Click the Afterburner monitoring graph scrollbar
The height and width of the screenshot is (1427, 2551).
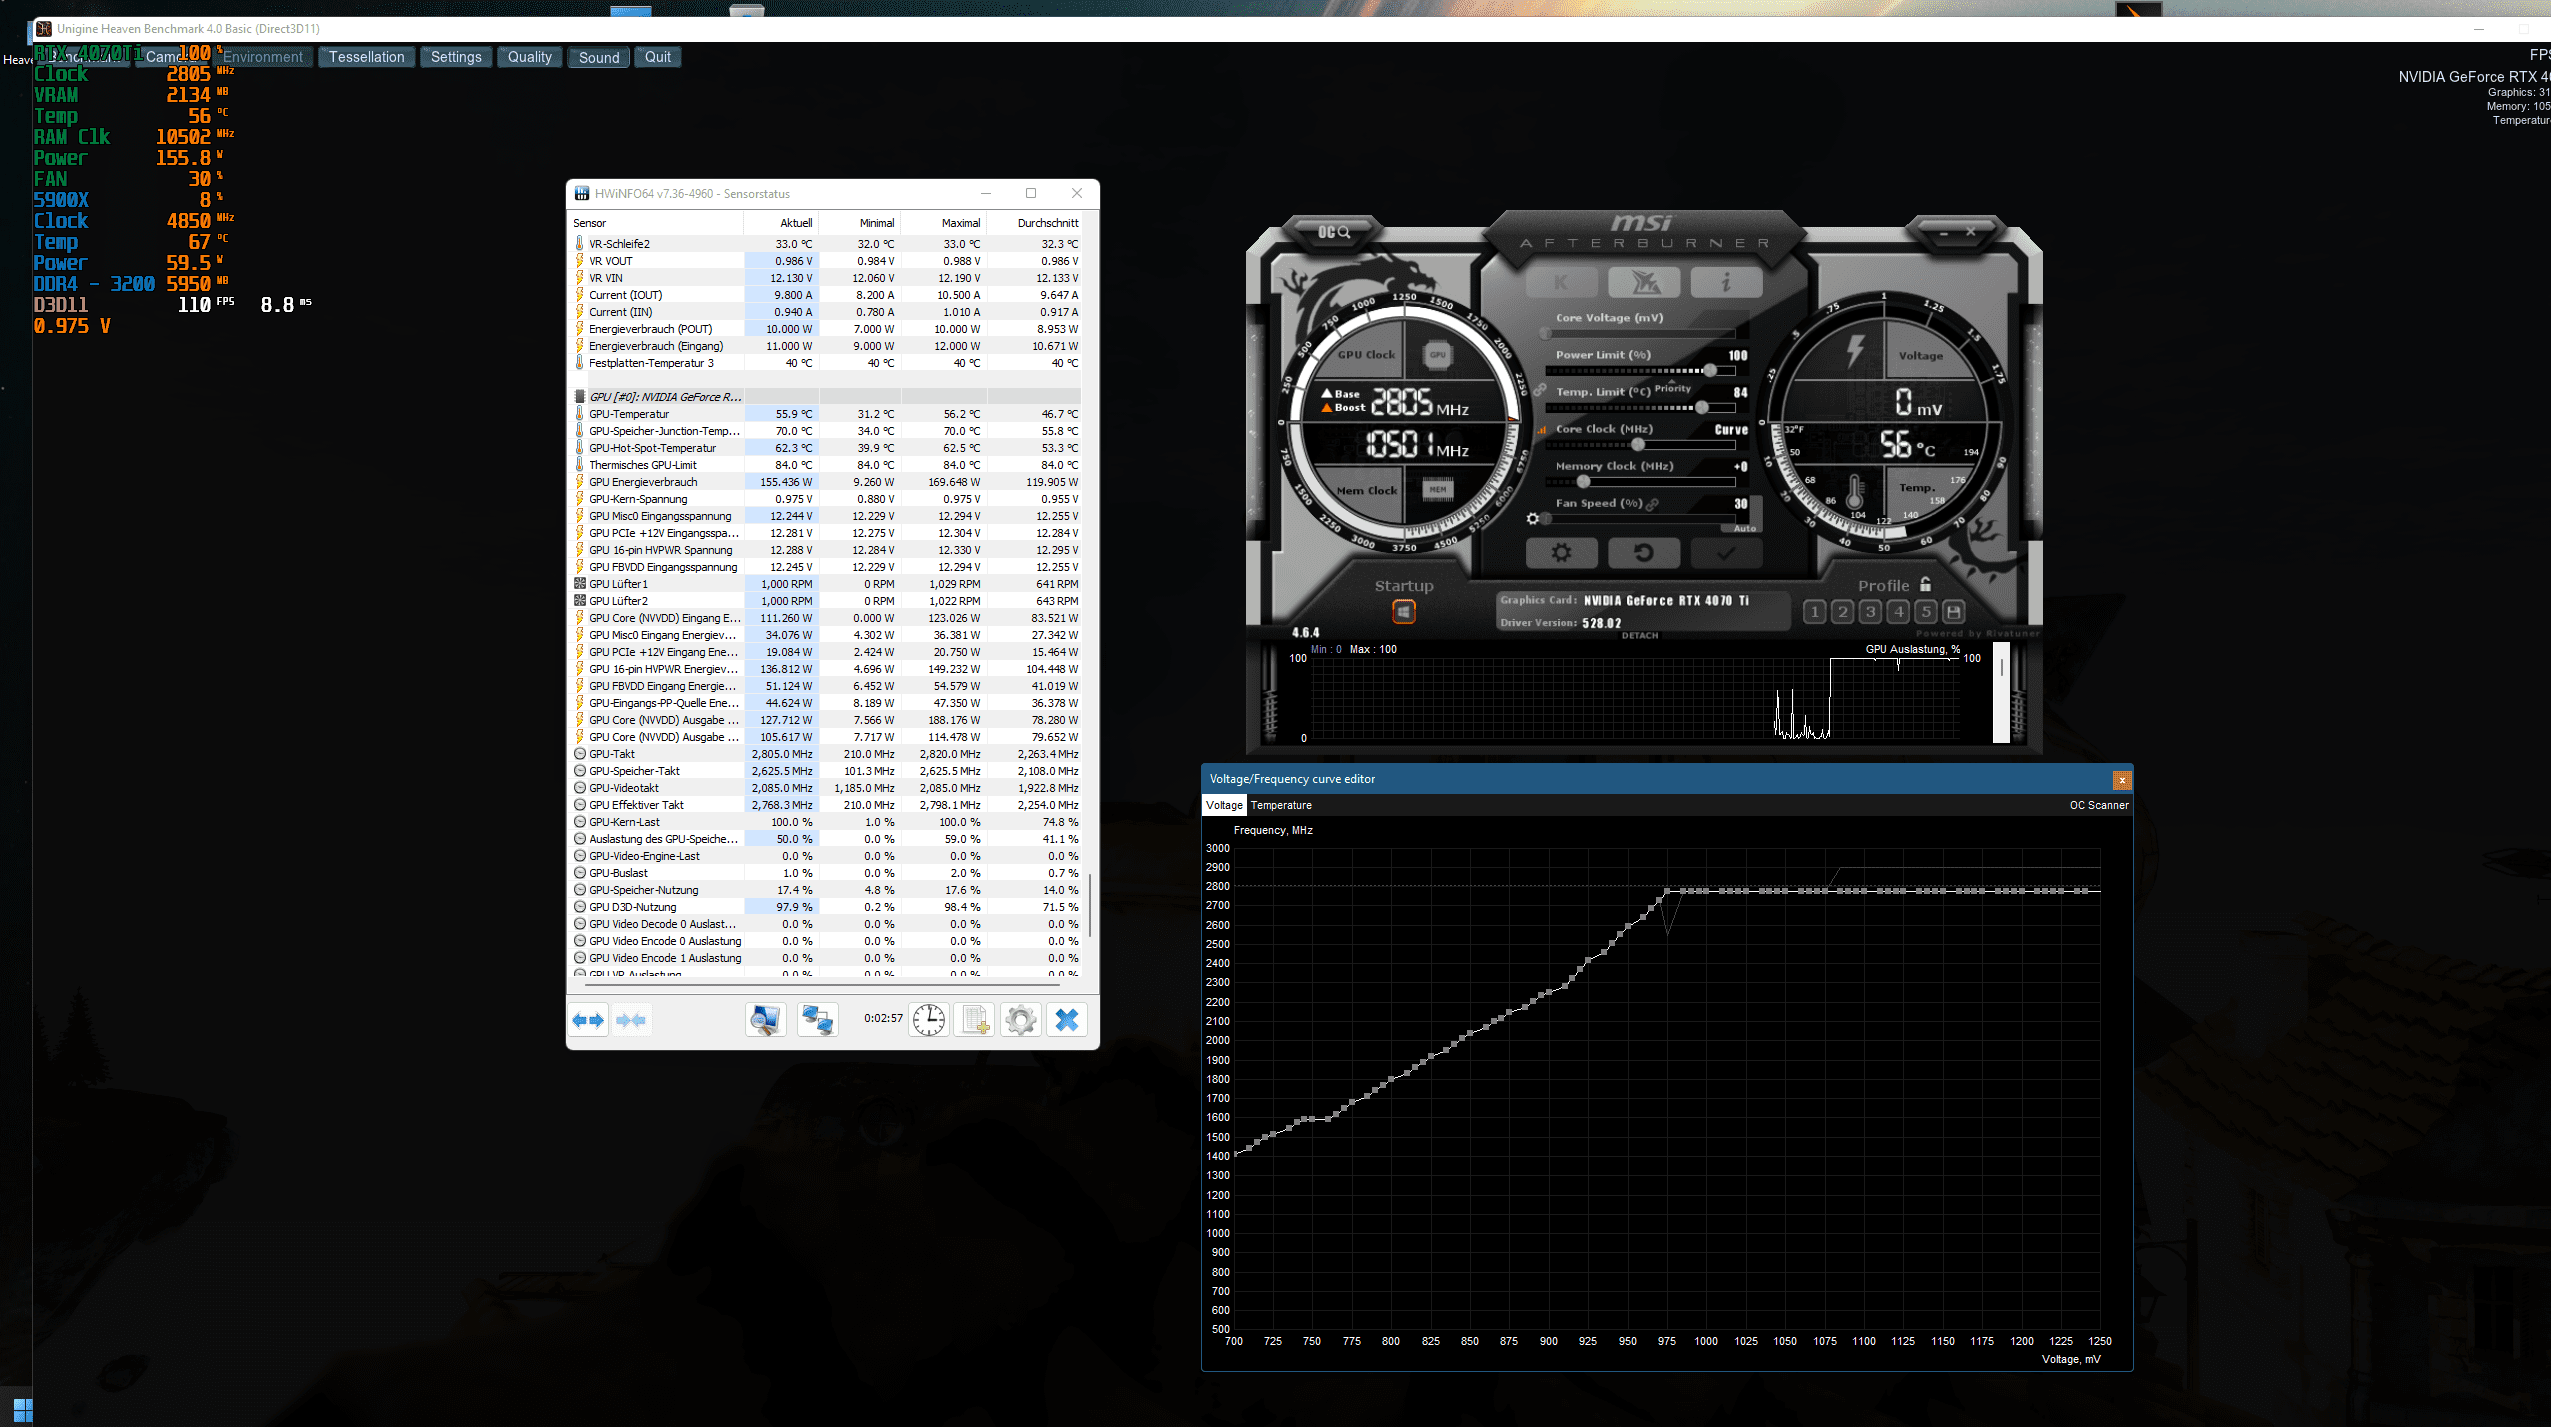point(2001,692)
